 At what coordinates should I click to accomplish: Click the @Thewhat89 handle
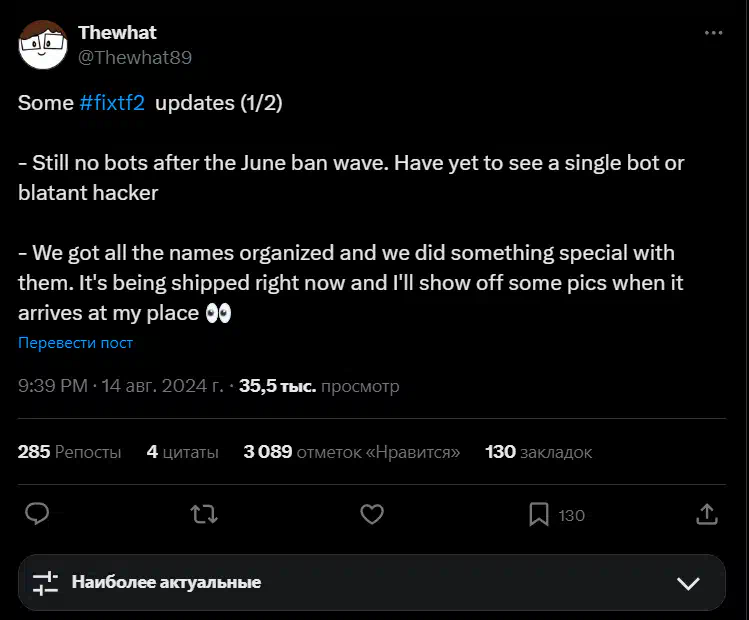(135, 58)
